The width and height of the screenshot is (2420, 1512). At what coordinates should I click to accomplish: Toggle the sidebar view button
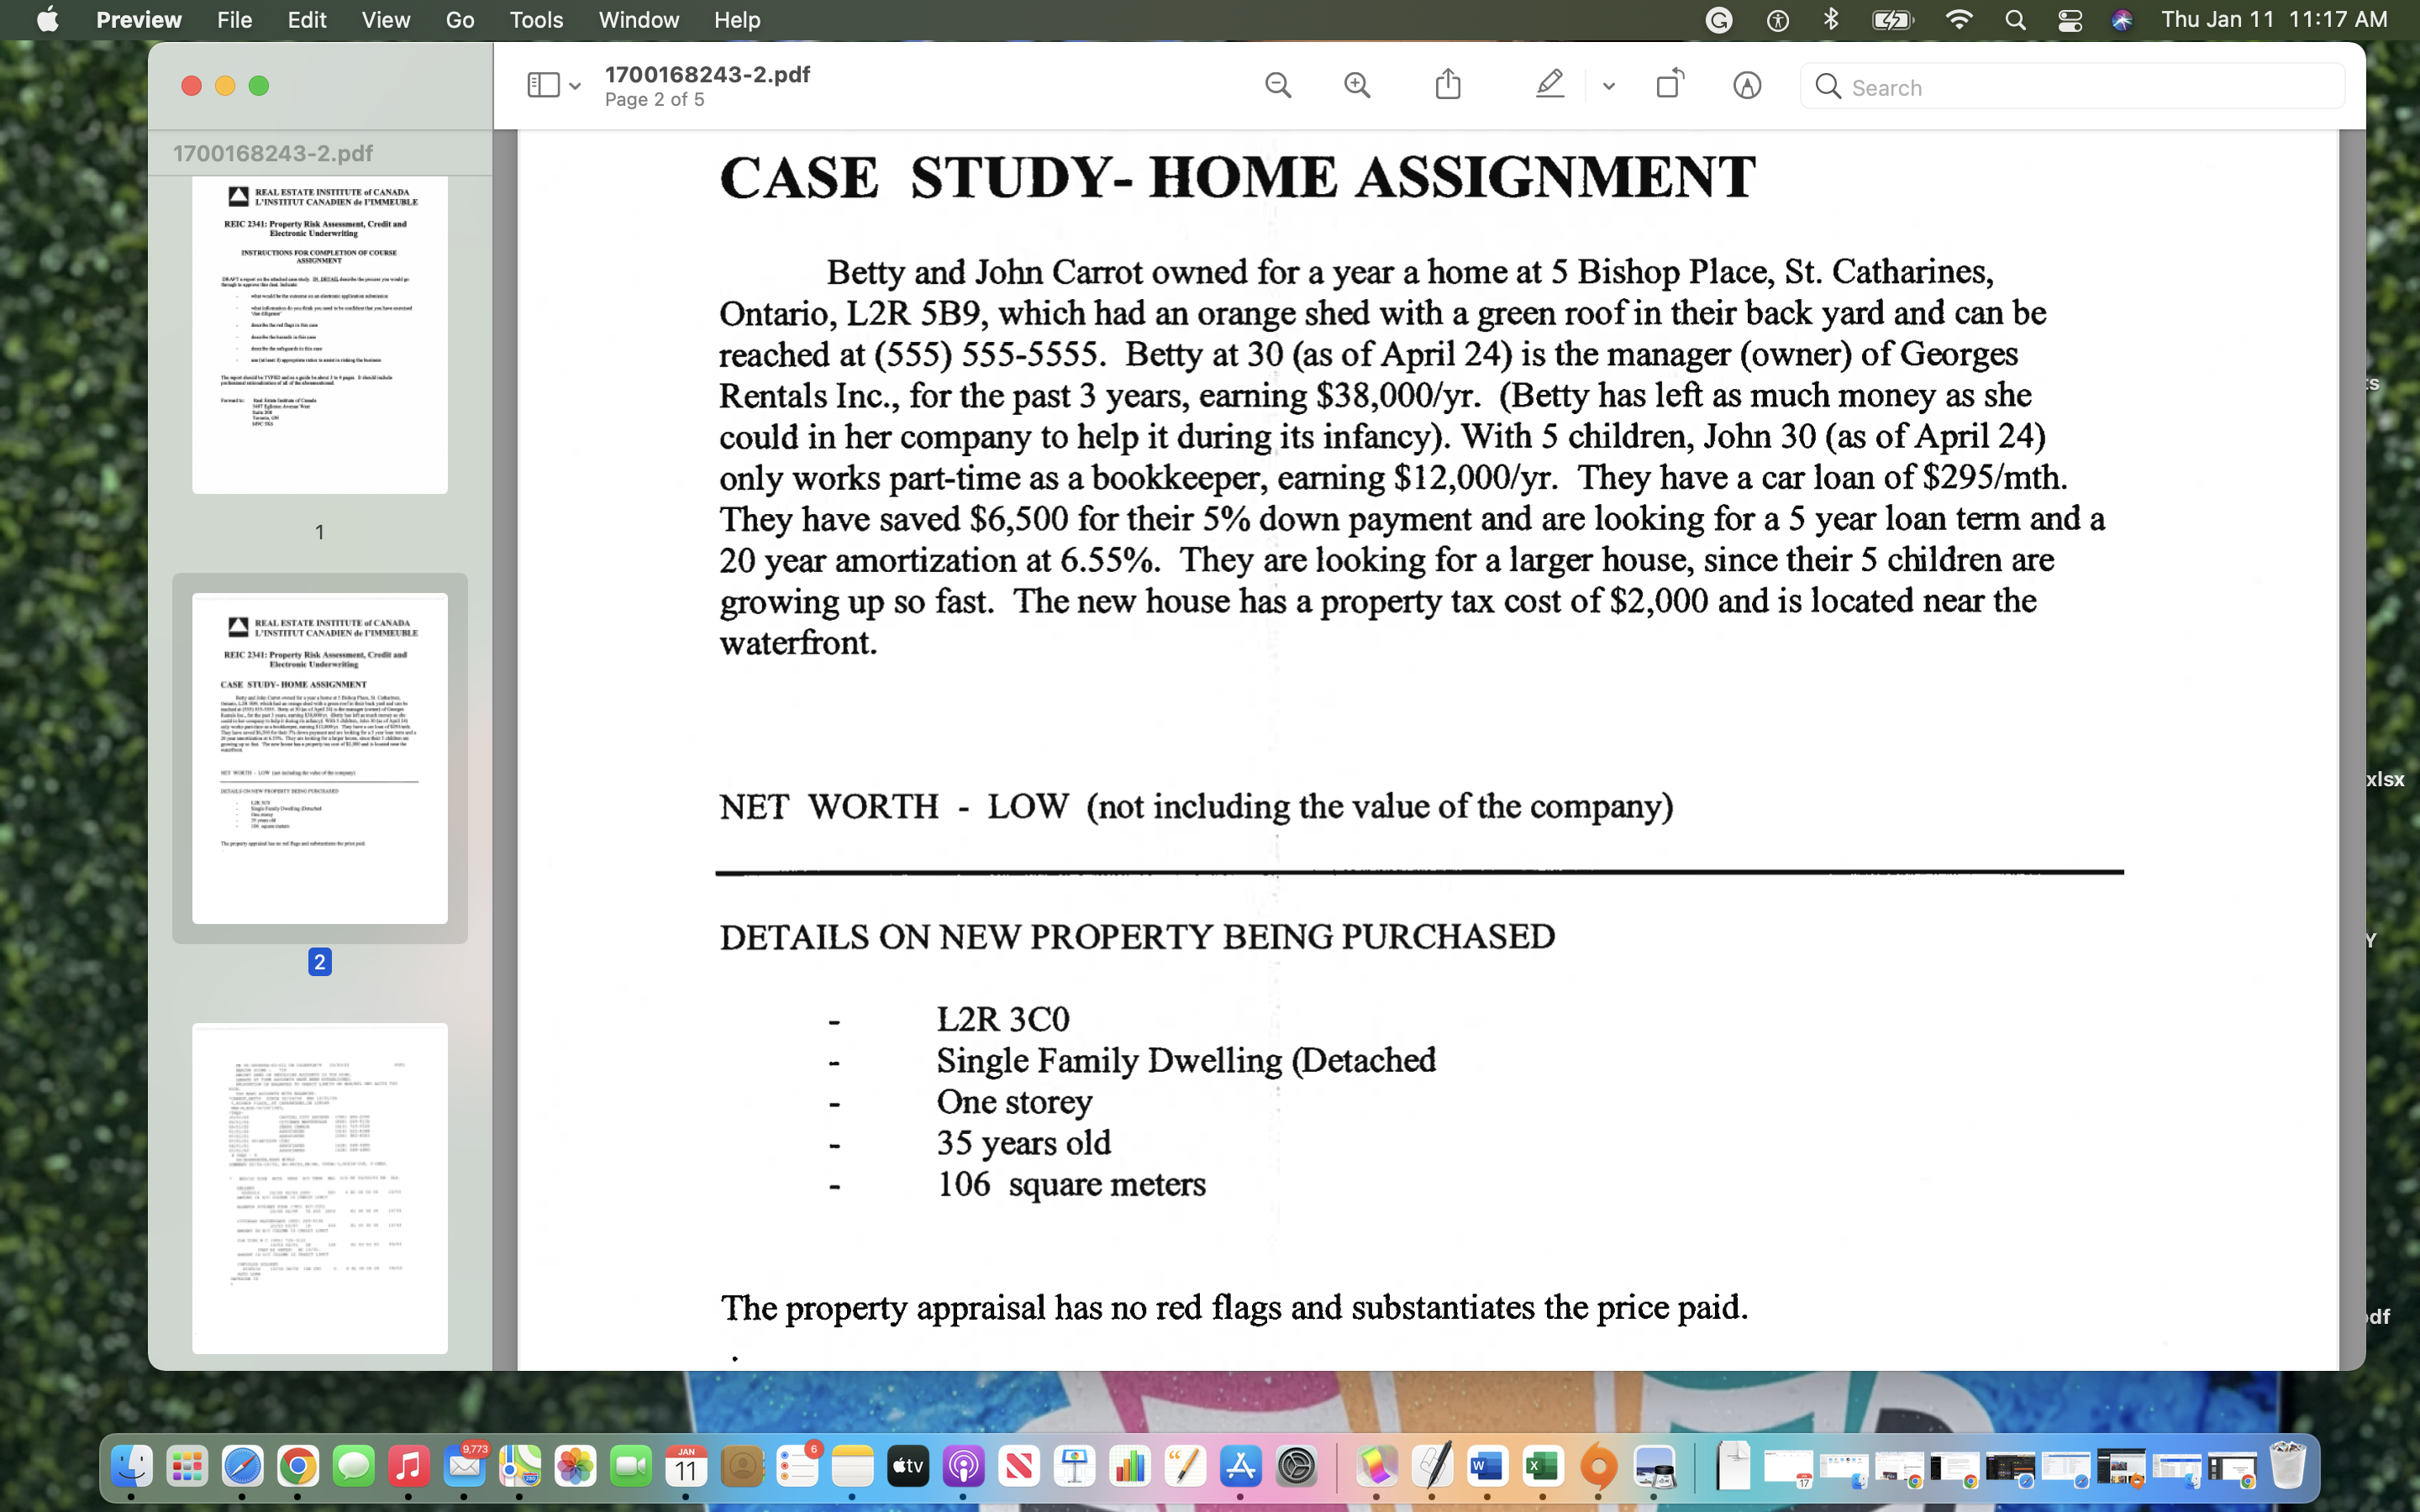point(543,86)
